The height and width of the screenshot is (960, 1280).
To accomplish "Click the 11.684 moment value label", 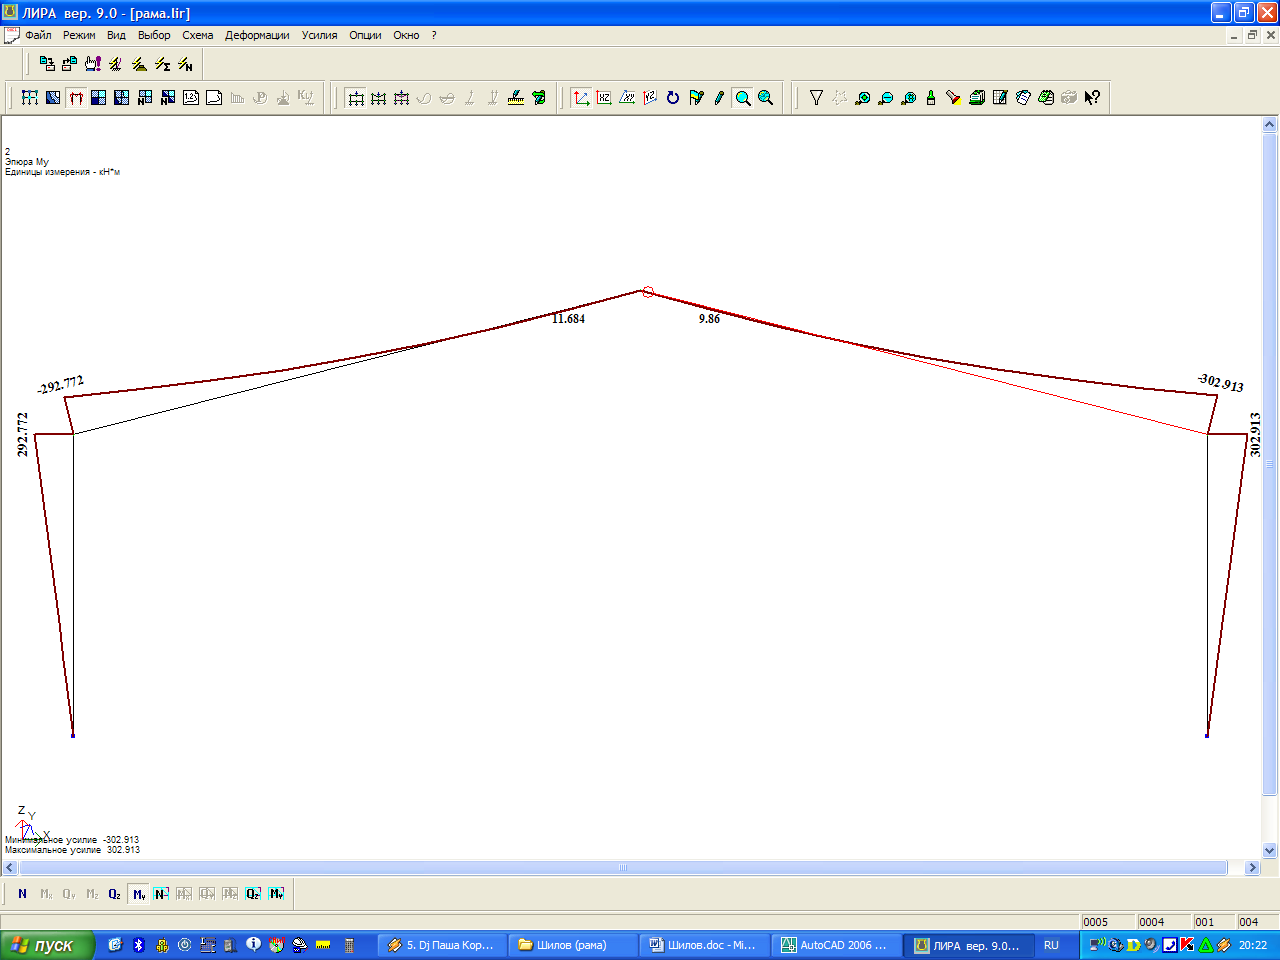I will 568,319.
